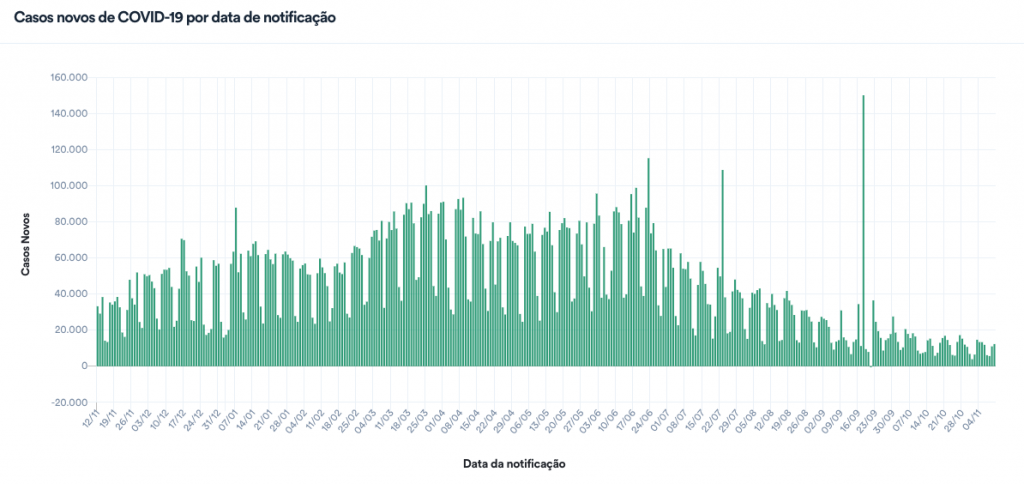Click the 100.000 y-axis label
Viewport: 1024px width, 484px height.
pyautogui.click(x=69, y=186)
